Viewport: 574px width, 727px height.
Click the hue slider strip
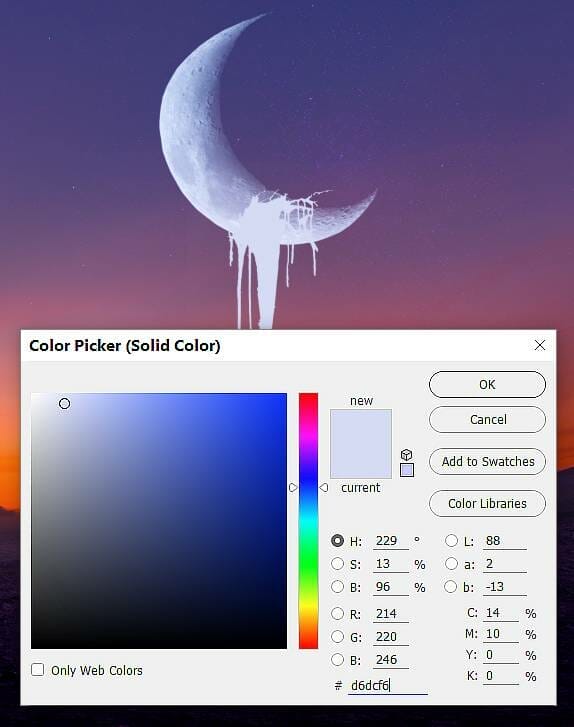308,521
